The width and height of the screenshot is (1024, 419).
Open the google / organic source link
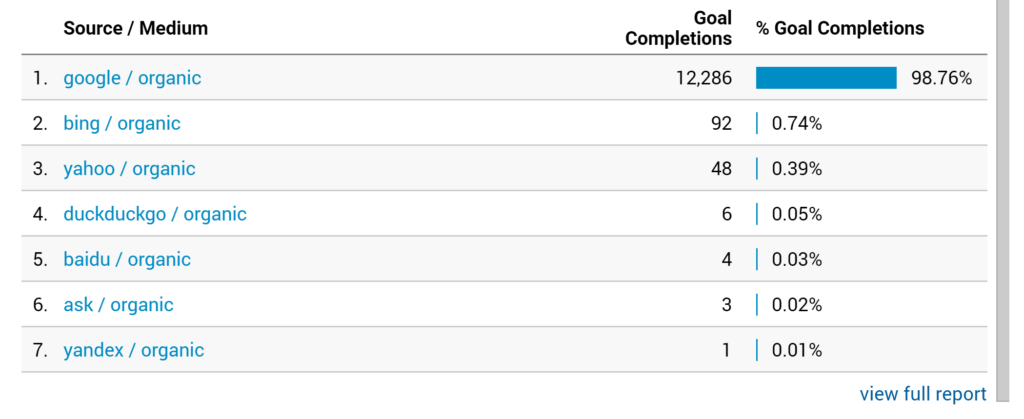pos(132,78)
